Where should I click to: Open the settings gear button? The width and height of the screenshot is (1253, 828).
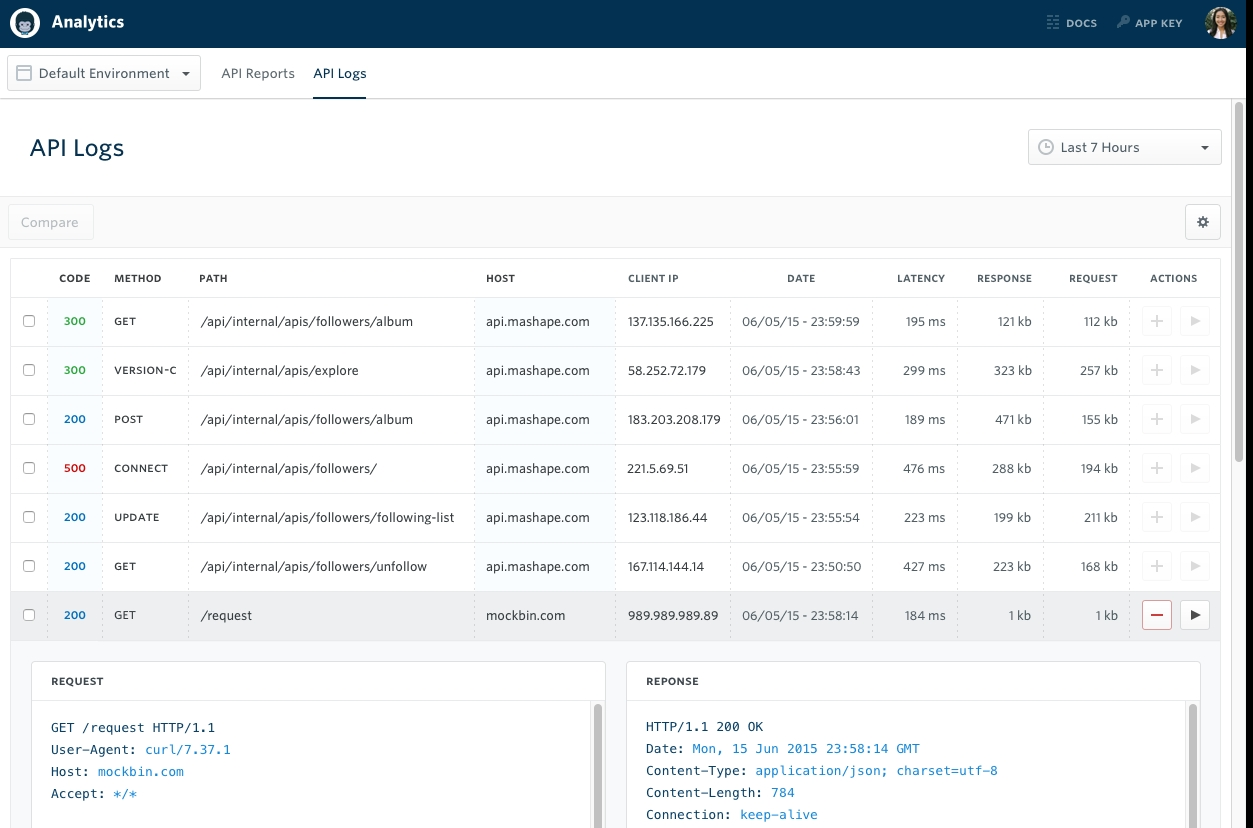point(1202,222)
